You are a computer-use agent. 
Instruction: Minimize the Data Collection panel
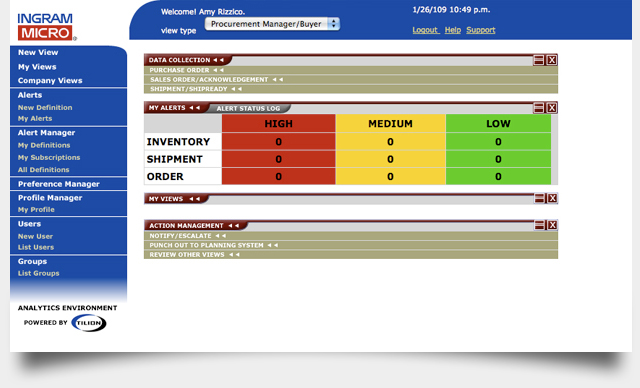pyautogui.click(x=539, y=60)
